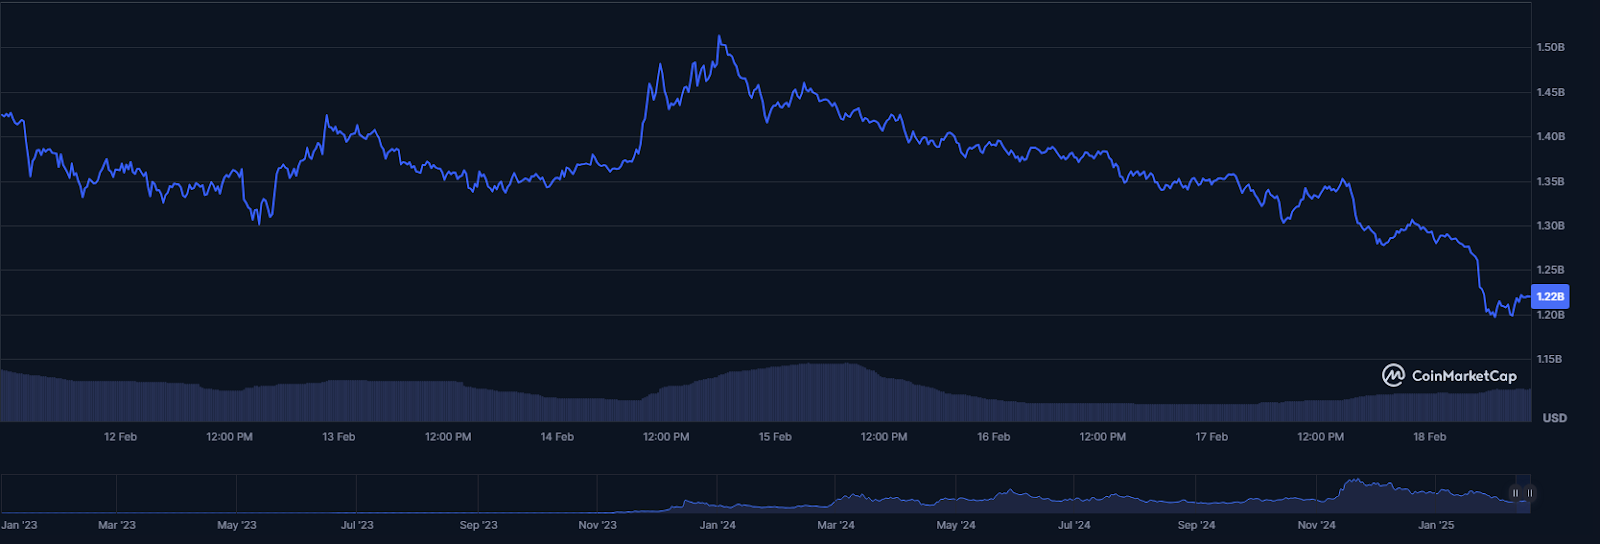This screenshot has width=1600, height=544.
Task: Select the 13 Feb date axis label
Action: [339, 437]
